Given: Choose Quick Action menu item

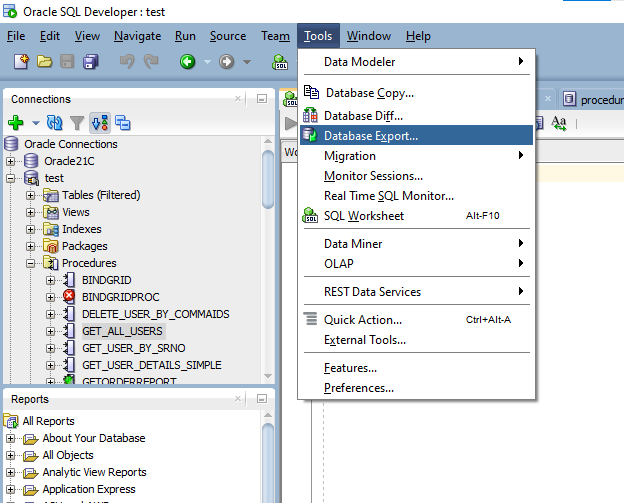Looking at the screenshot, I should click(416, 320).
